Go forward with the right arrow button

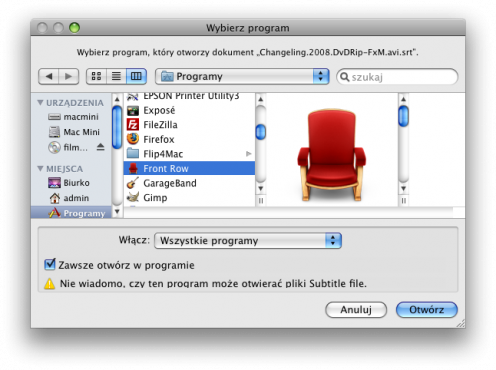tap(69, 76)
